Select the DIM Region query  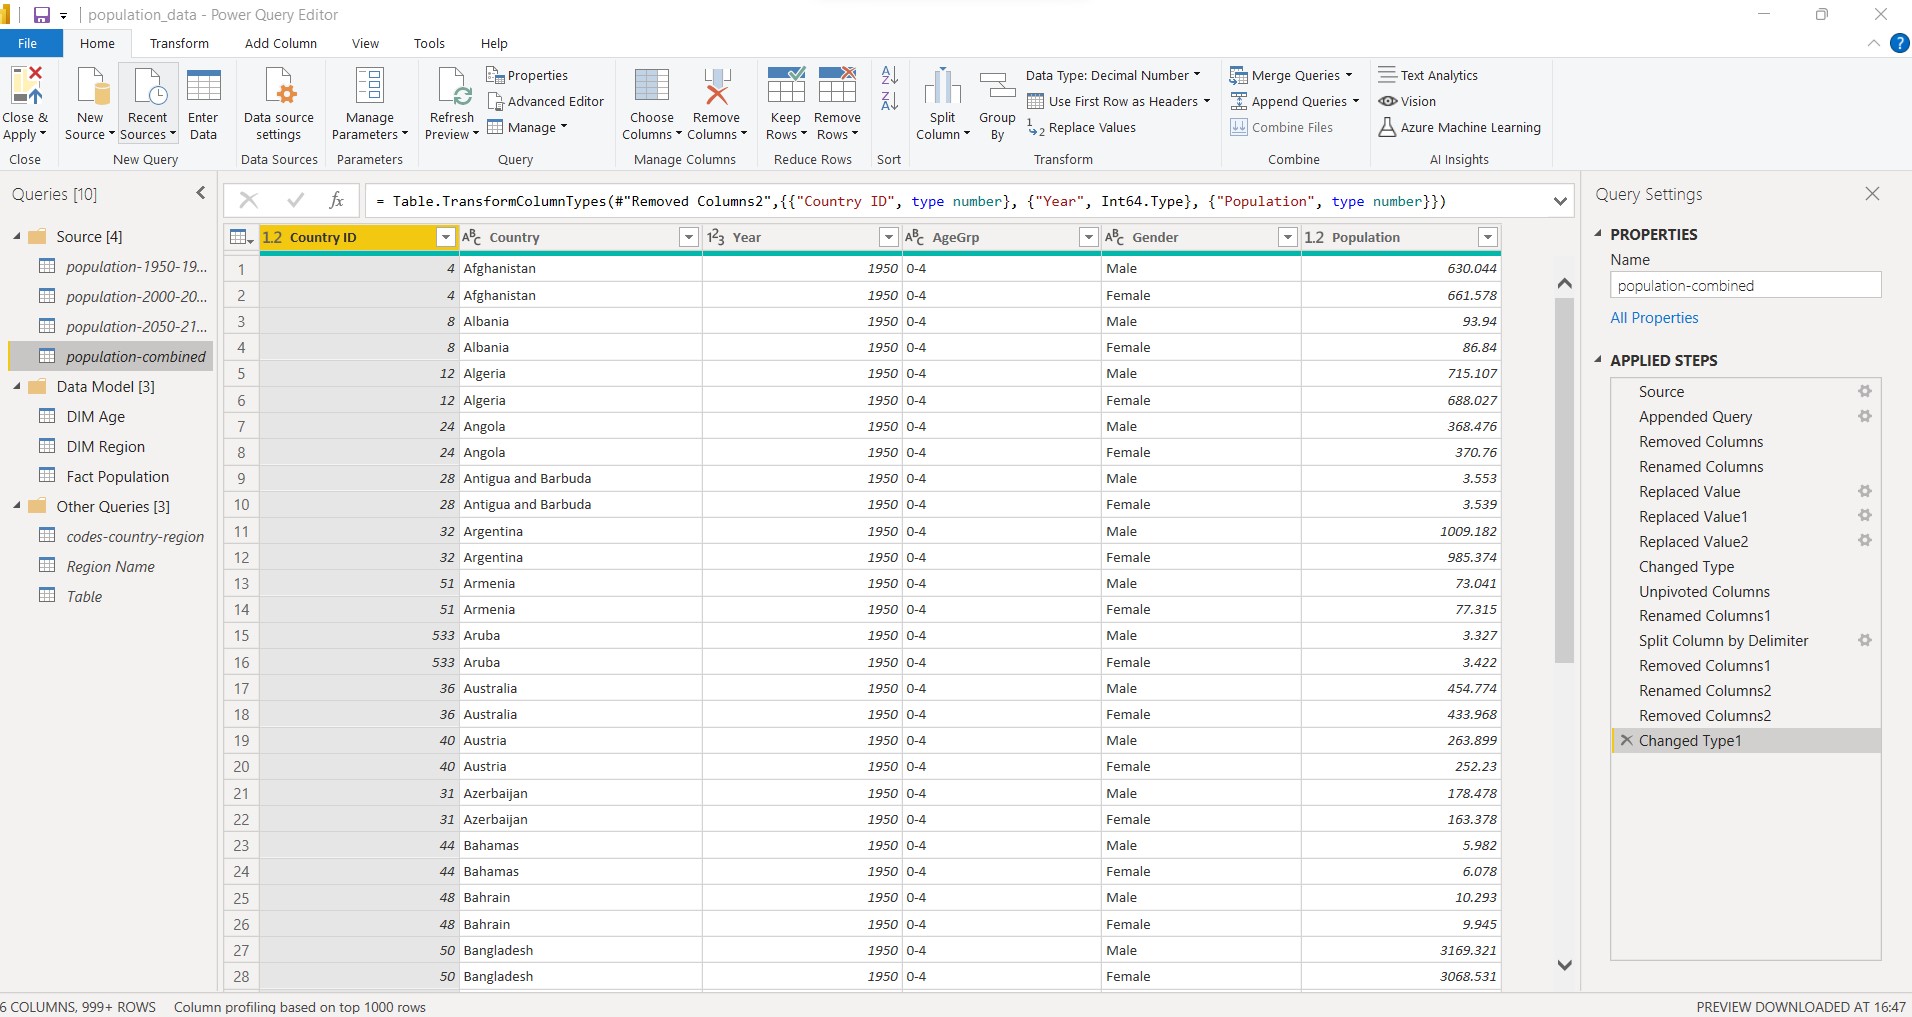coord(105,447)
